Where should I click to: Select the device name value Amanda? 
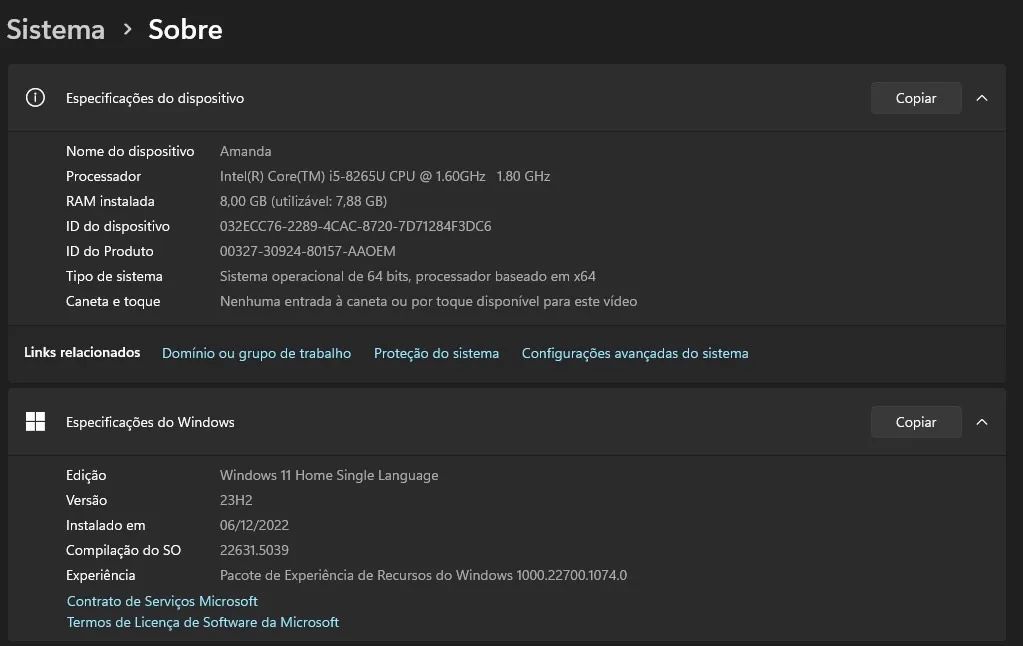245,151
